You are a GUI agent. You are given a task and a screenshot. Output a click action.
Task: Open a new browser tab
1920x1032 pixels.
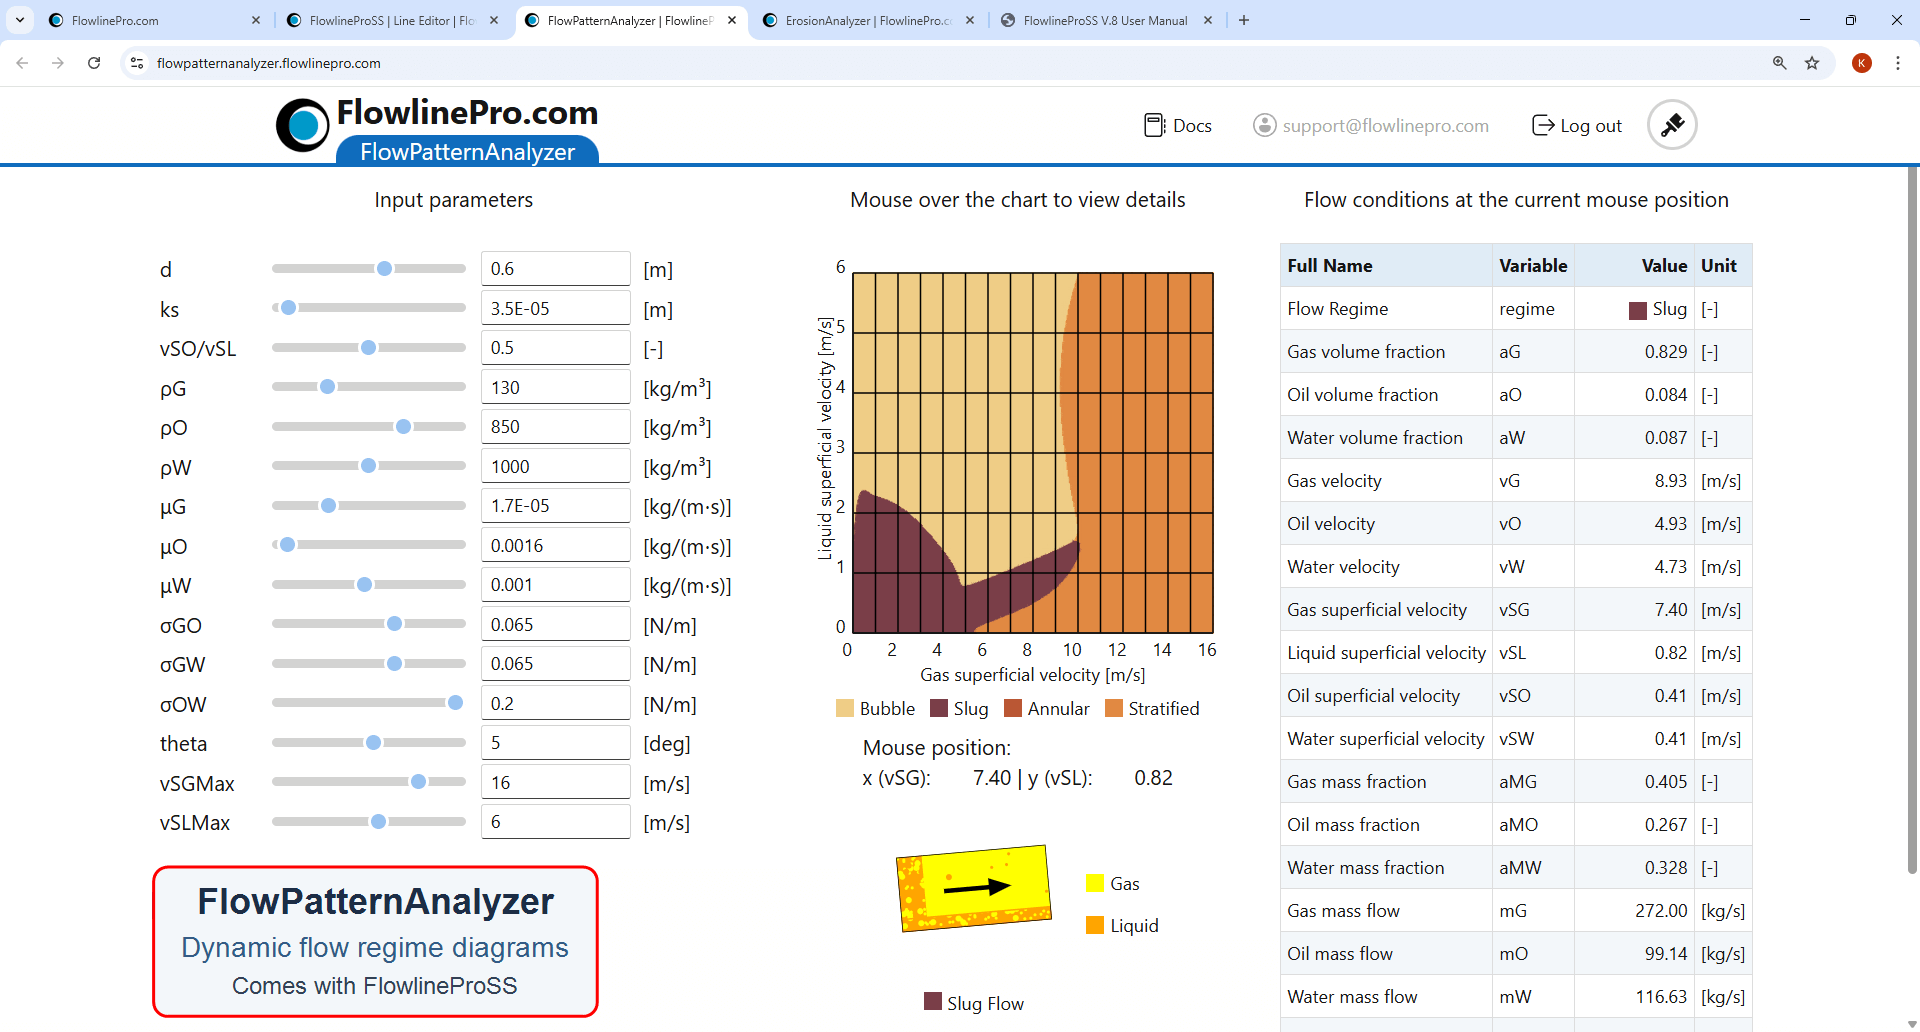coord(1244,20)
